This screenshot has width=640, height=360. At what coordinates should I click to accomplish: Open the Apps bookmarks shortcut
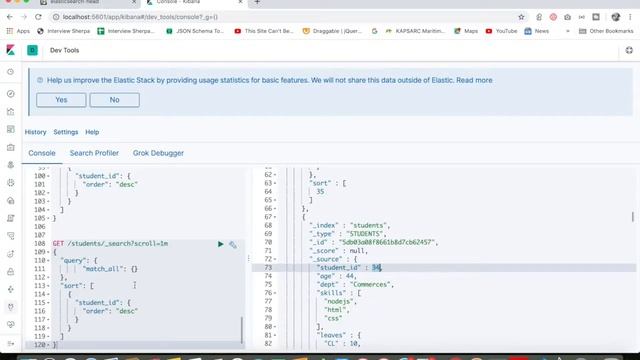[x=18, y=31]
